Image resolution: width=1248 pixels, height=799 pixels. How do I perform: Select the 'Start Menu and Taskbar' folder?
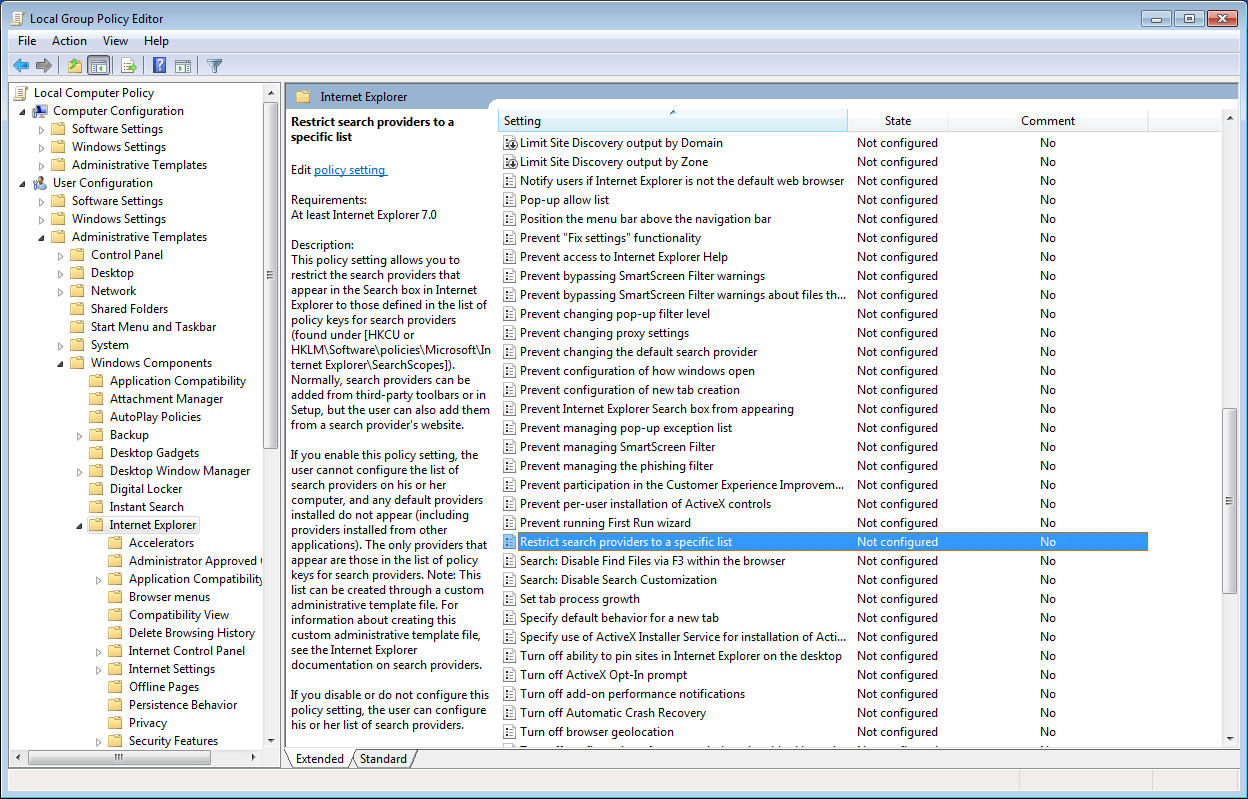coord(153,327)
